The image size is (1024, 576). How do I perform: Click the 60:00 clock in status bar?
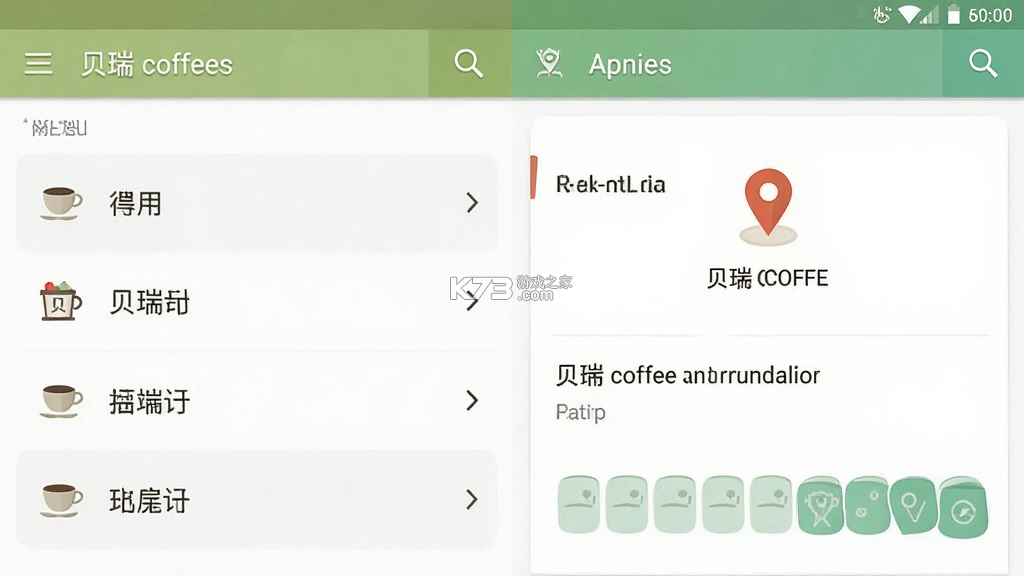(990, 15)
